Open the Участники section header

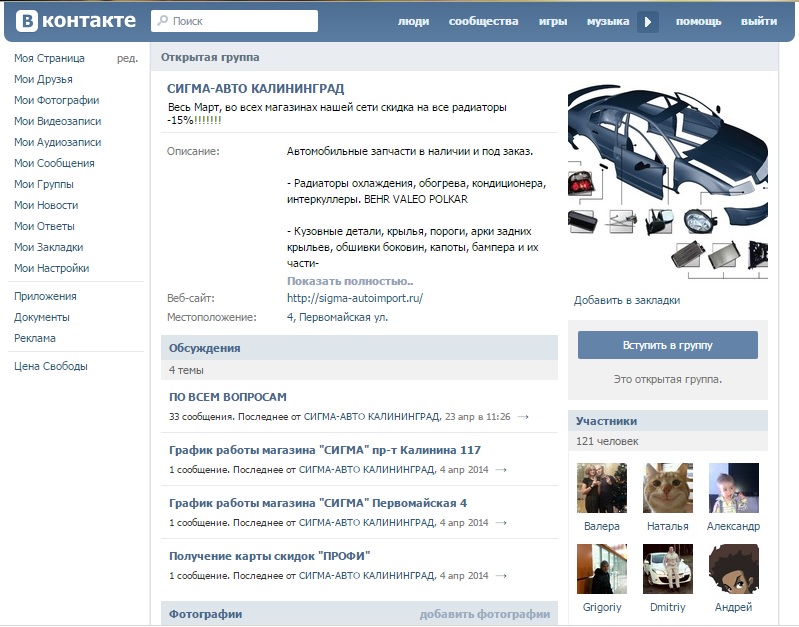tap(606, 421)
